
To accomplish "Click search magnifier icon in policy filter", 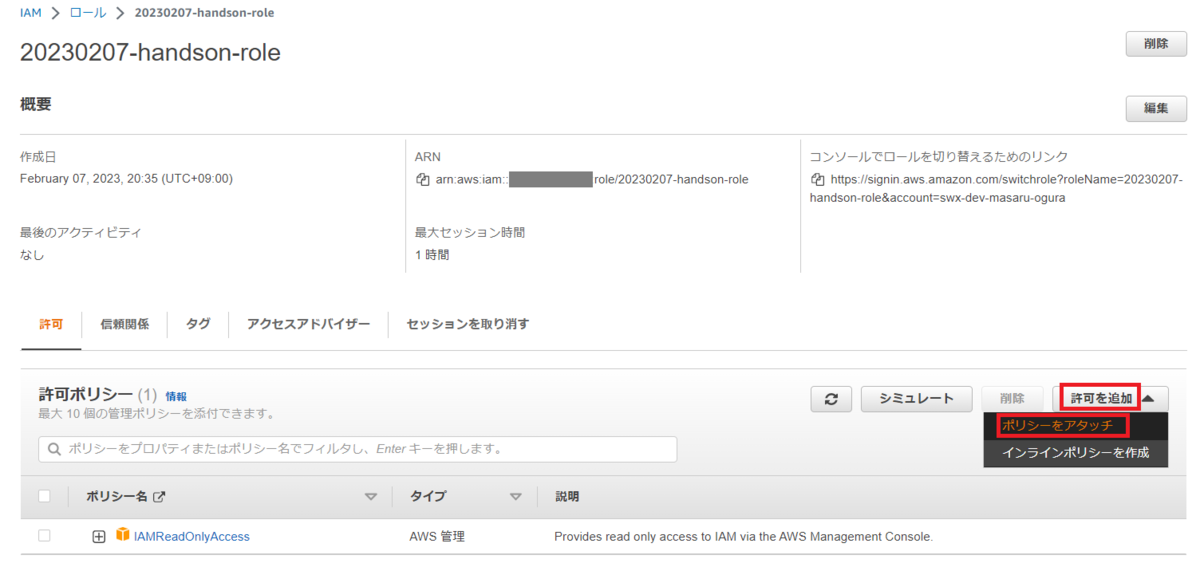I will (x=55, y=449).
